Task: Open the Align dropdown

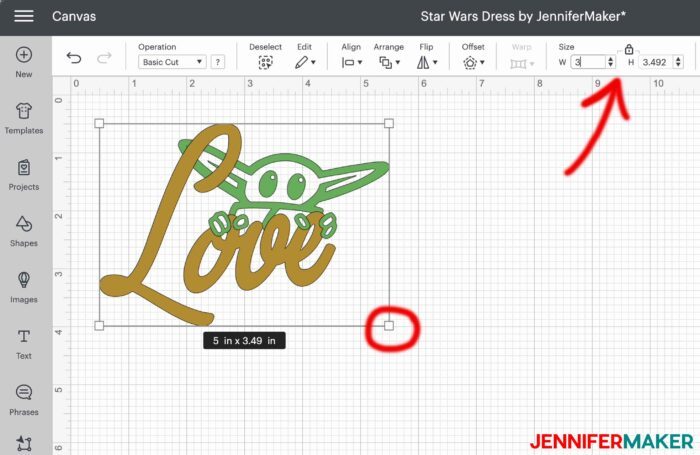Action: point(351,63)
